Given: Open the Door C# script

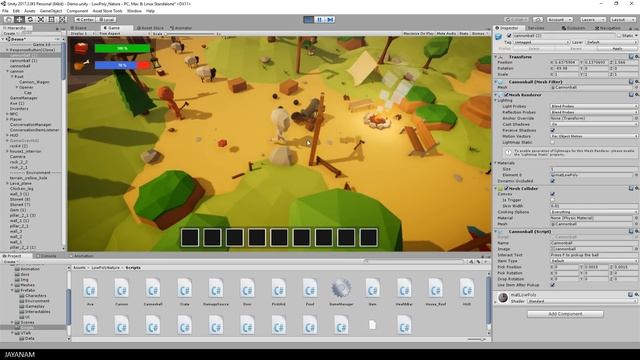Looking at the screenshot, I should [x=247, y=289].
